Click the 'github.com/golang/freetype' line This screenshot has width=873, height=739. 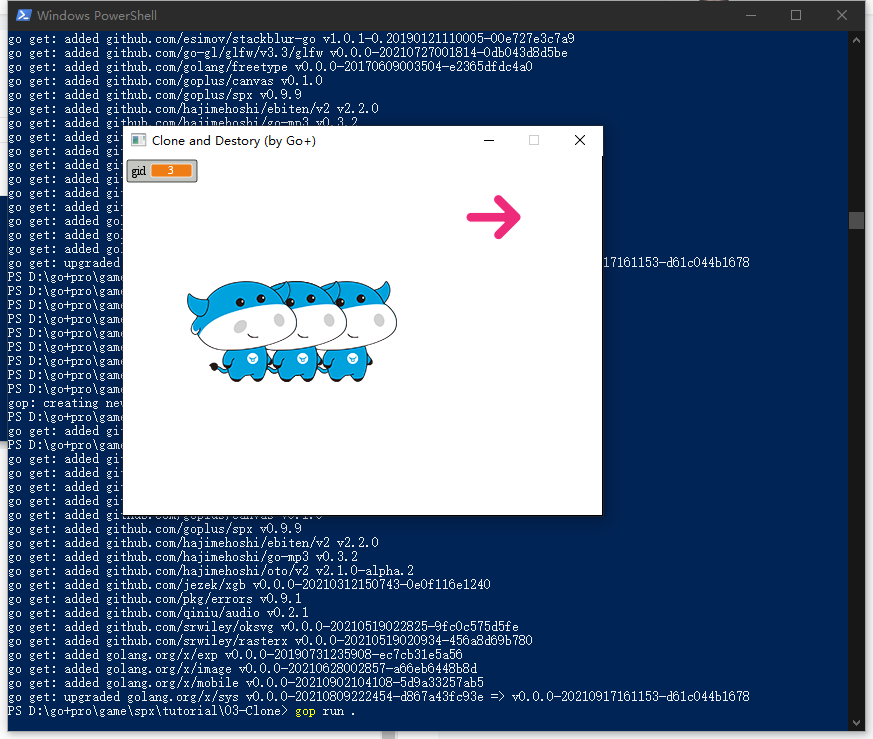pos(270,67)
